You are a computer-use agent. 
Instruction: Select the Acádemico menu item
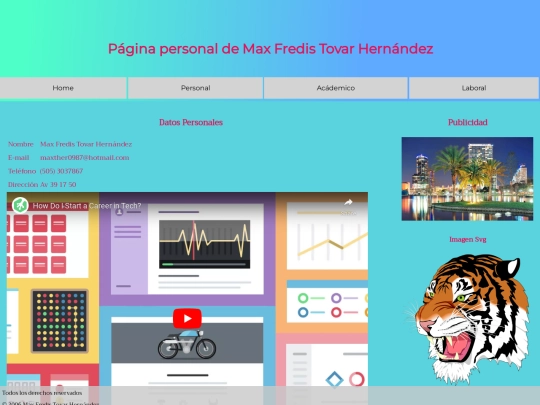(x=336, y=88)
